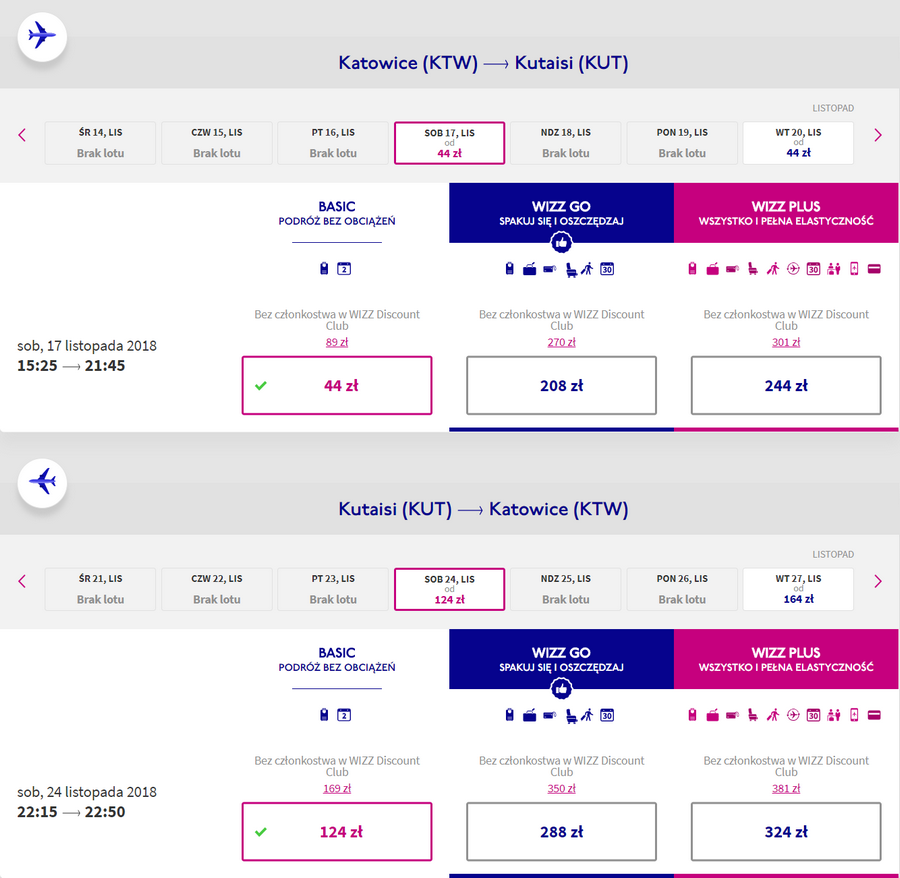The height and width of the screenshot is (878, 900).
Task: Click the return flight plane icon
Action: coord(42,483)
